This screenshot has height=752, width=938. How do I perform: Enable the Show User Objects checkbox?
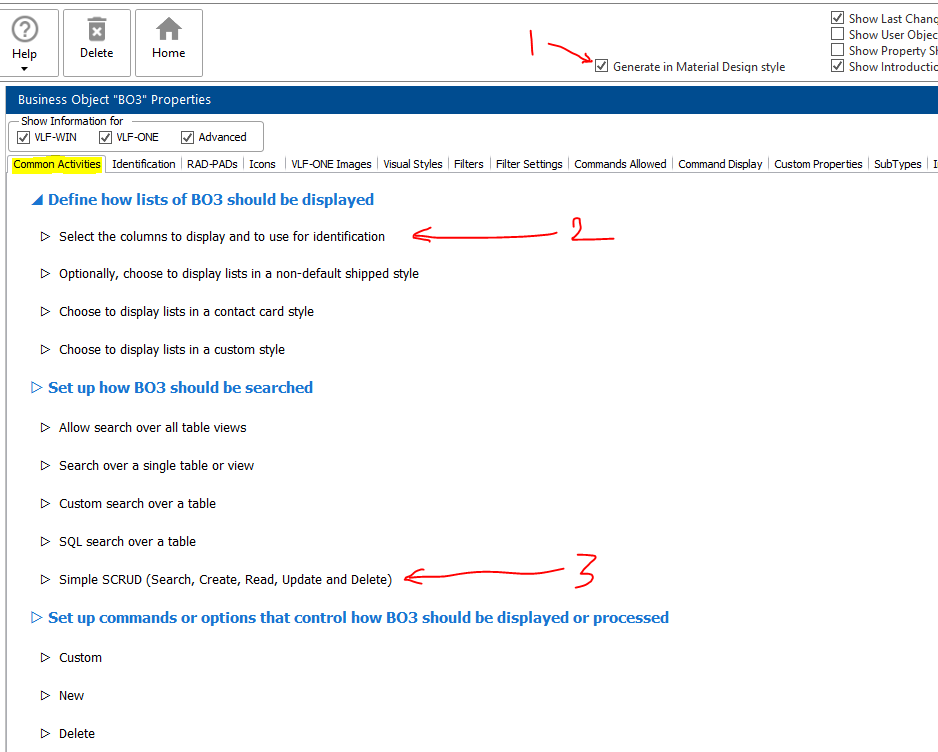coord(837,35)
